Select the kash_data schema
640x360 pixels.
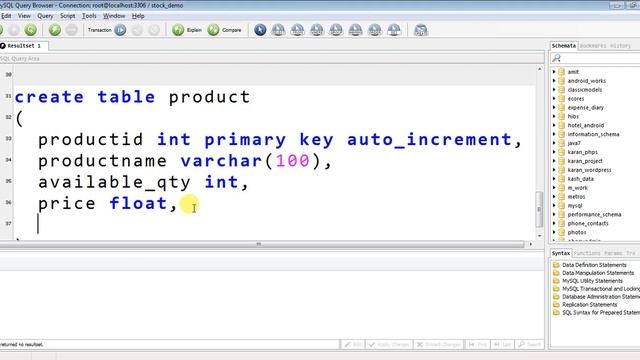coord(580,179)
